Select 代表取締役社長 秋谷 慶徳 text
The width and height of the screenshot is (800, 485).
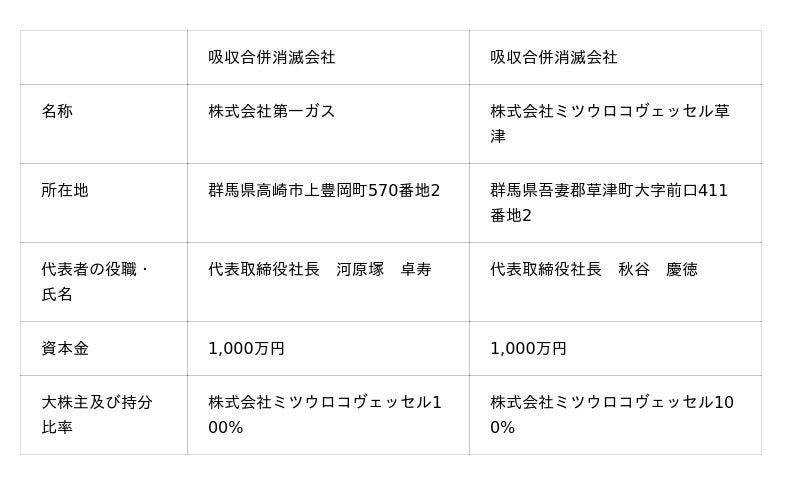click(x=594, y=269)
